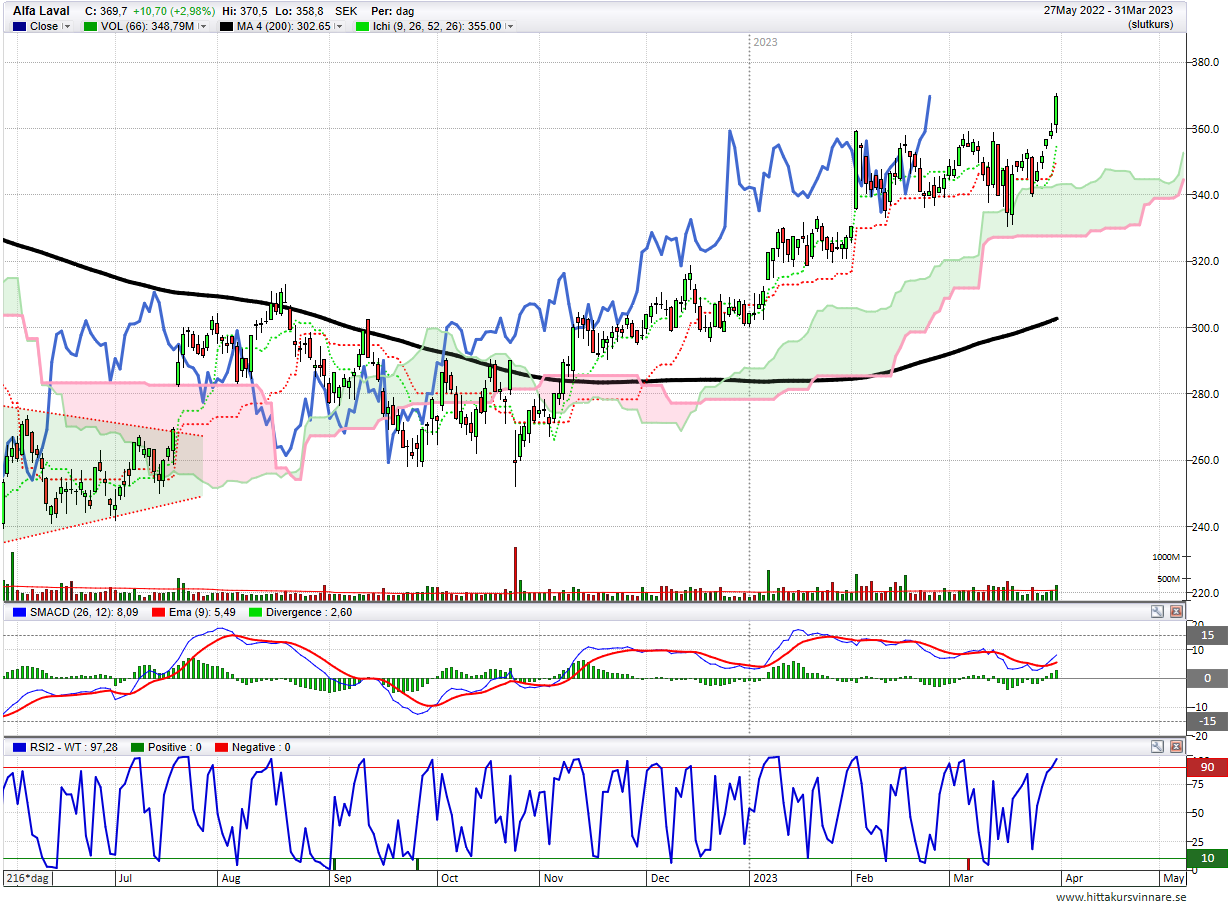
Task: Open RSI2 panel settings wrench icon
Action: click(1157, 746)
